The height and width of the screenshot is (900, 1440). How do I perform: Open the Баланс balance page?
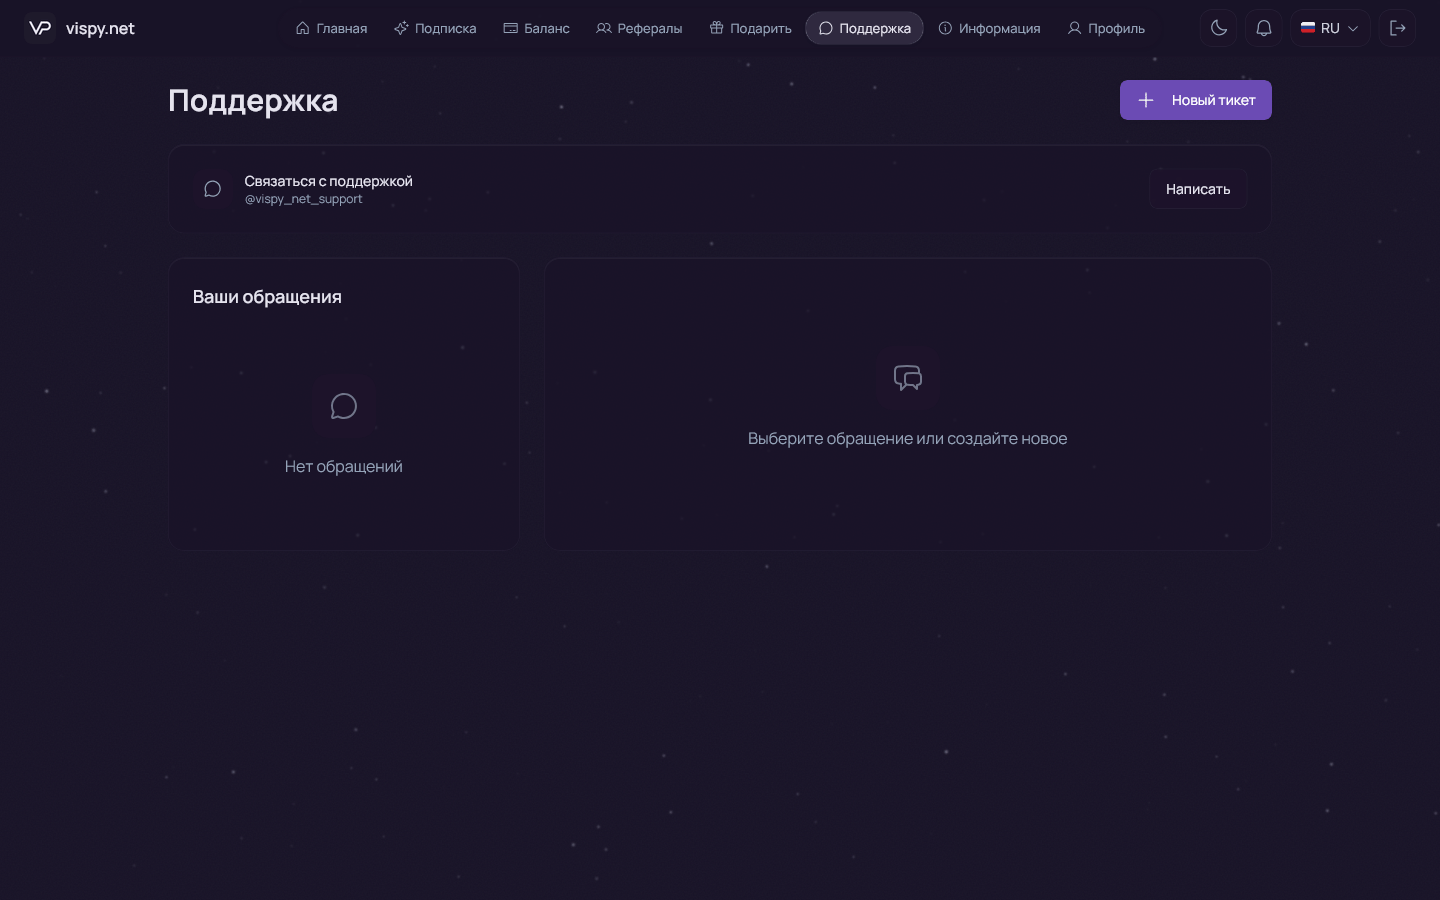536,28
